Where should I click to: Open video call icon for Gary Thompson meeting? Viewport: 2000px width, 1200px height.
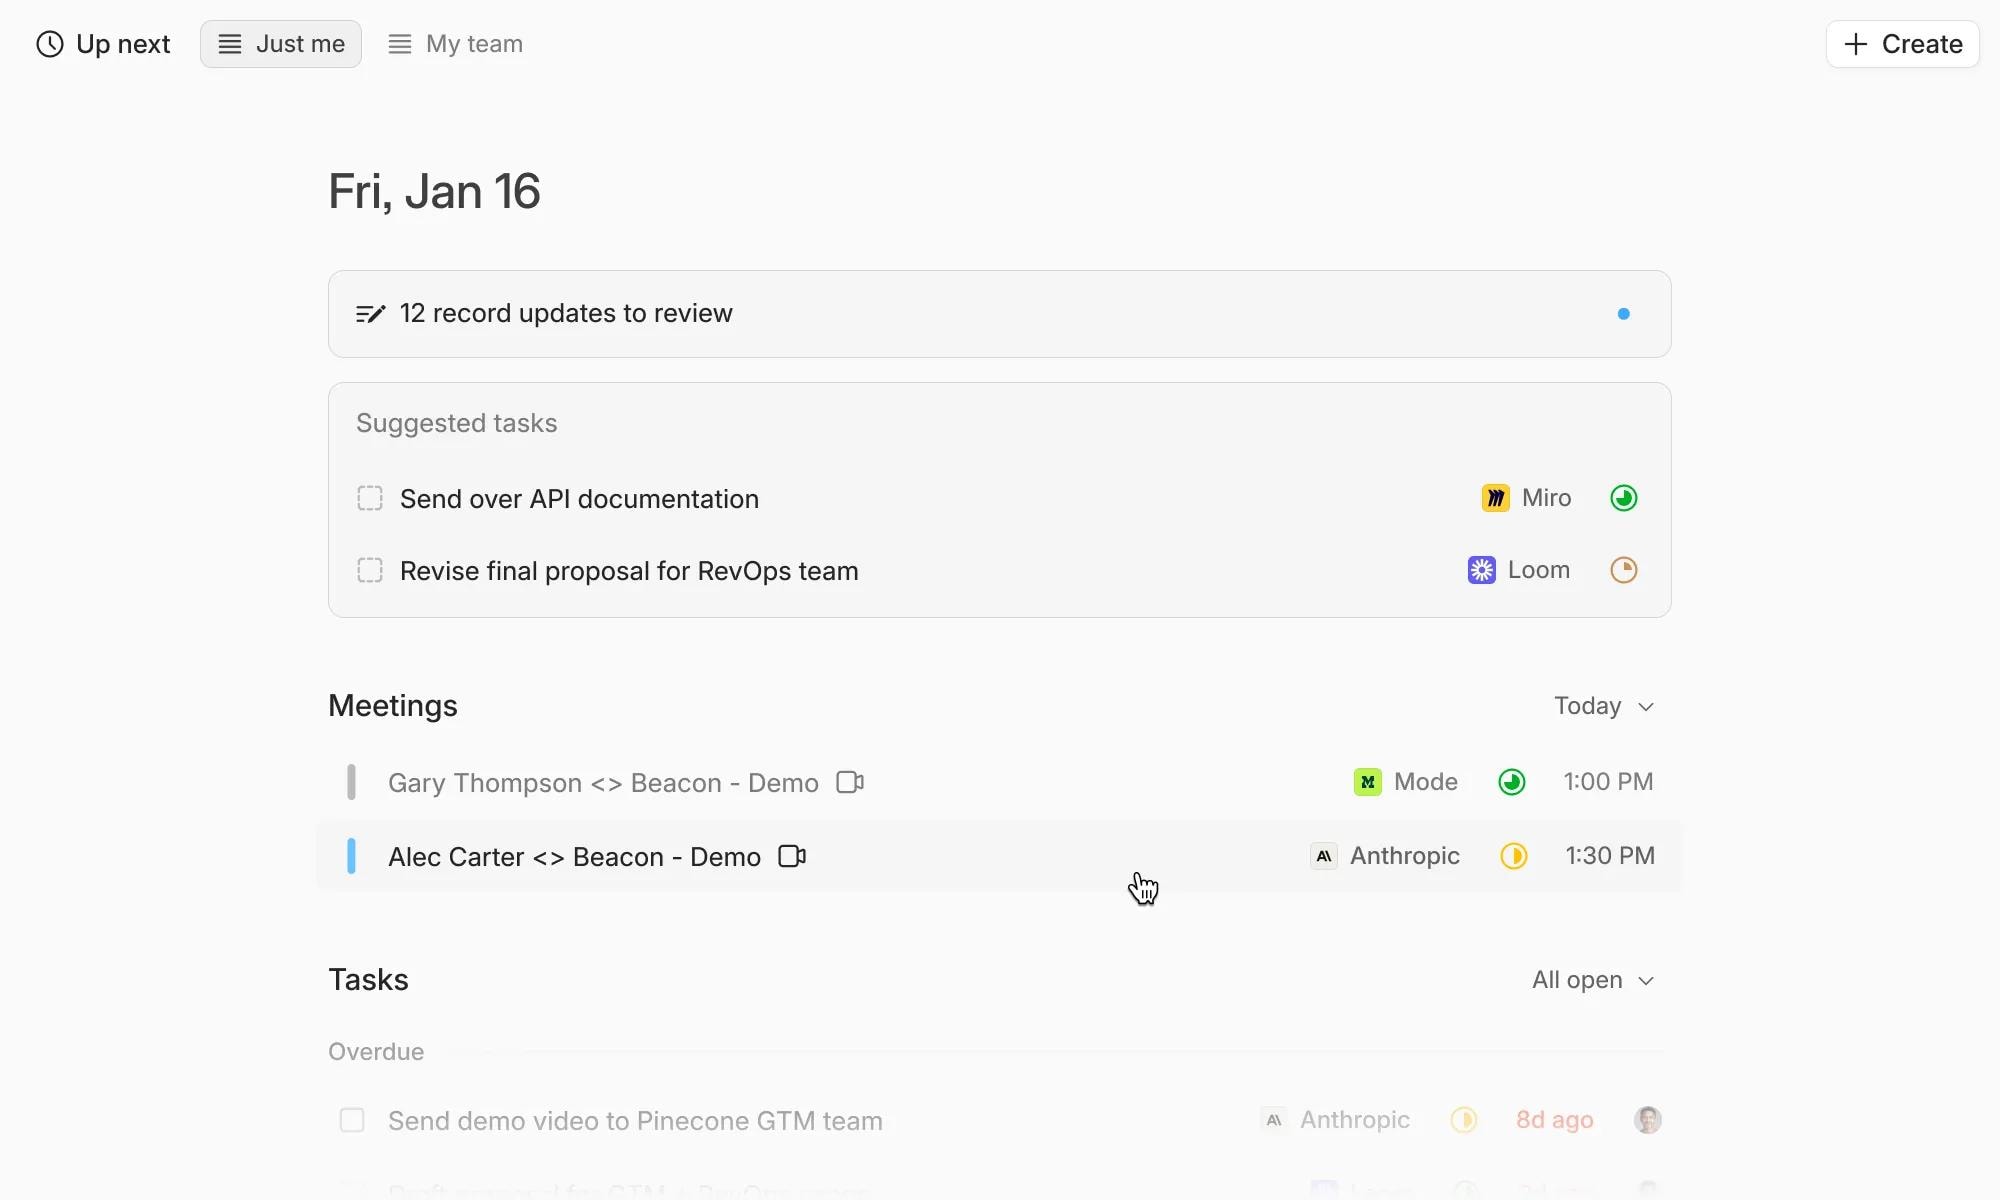point(849,782)
